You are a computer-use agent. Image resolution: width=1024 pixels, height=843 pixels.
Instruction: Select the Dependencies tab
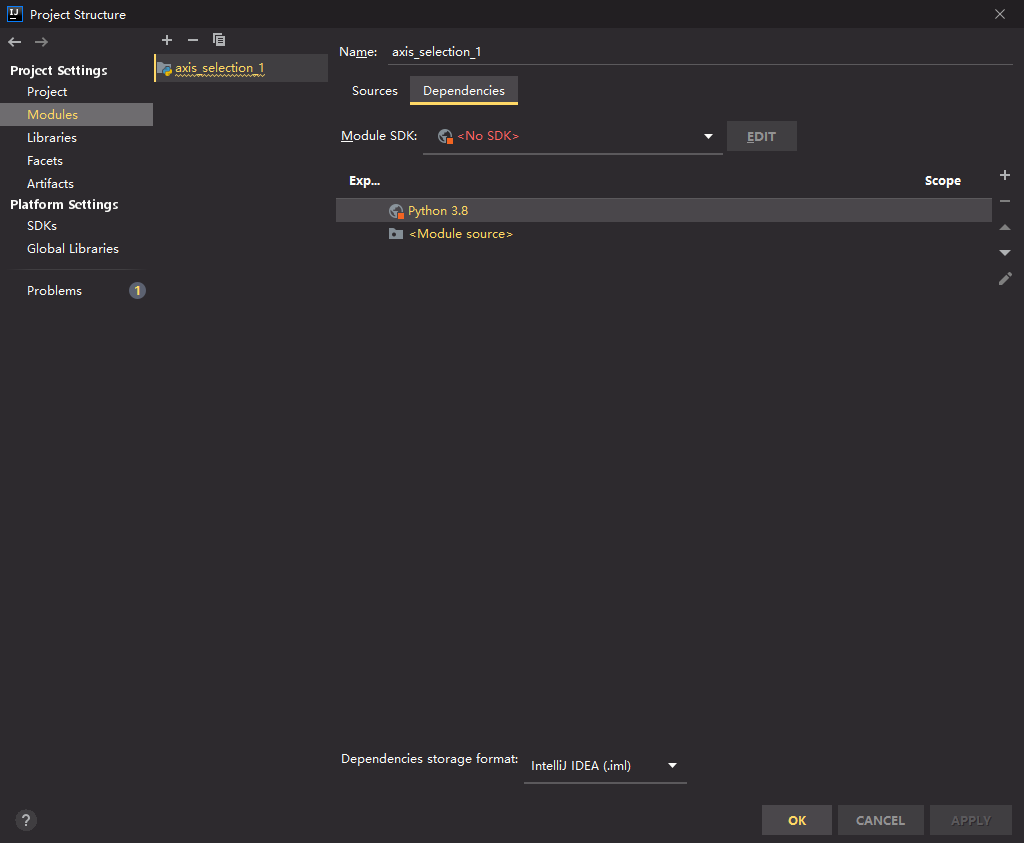(x=464, y=91)
